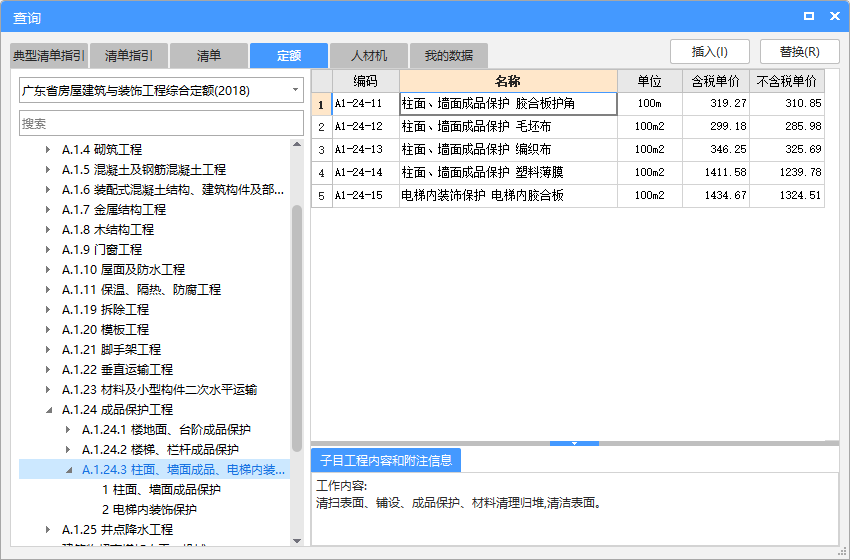Collapse the A.1.24 成品保护工程 node arrow

[48, 410]
